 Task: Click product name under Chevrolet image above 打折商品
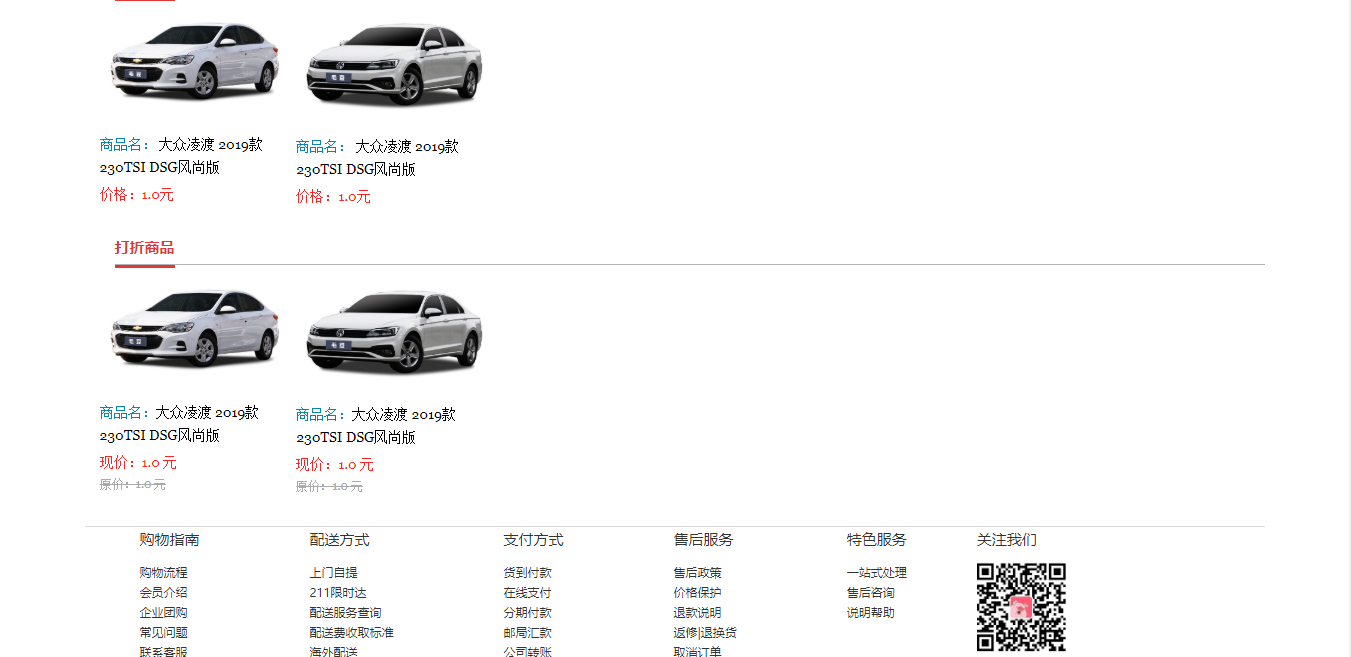click(x=181, y=156)
